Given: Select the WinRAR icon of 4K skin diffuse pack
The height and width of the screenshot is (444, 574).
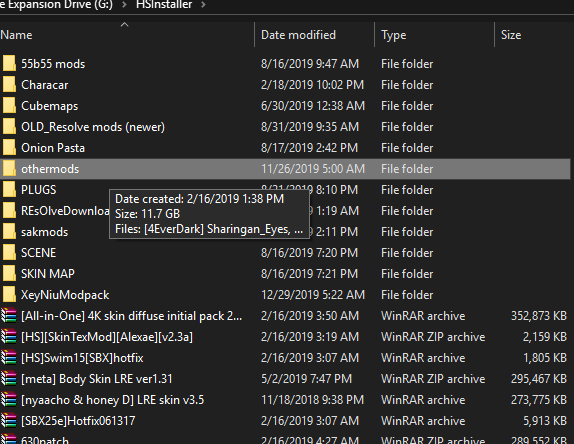Looking at the screenshot, I should pos(9,316).
